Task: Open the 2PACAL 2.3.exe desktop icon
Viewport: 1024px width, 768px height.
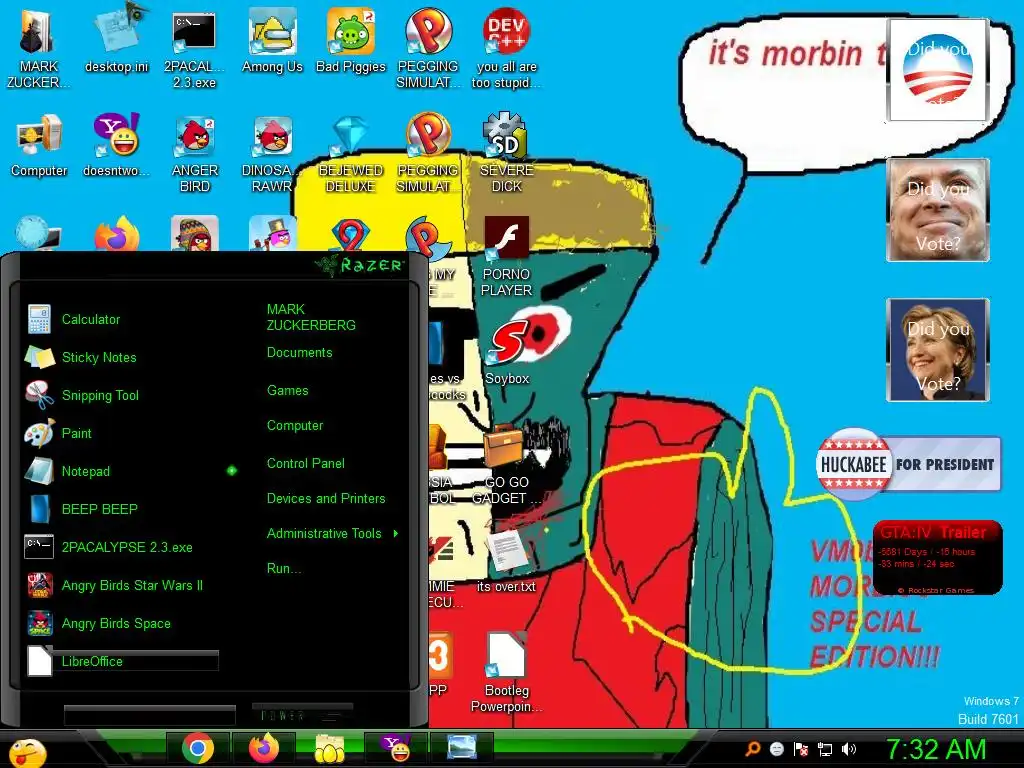Action: (x=194, y=48)
